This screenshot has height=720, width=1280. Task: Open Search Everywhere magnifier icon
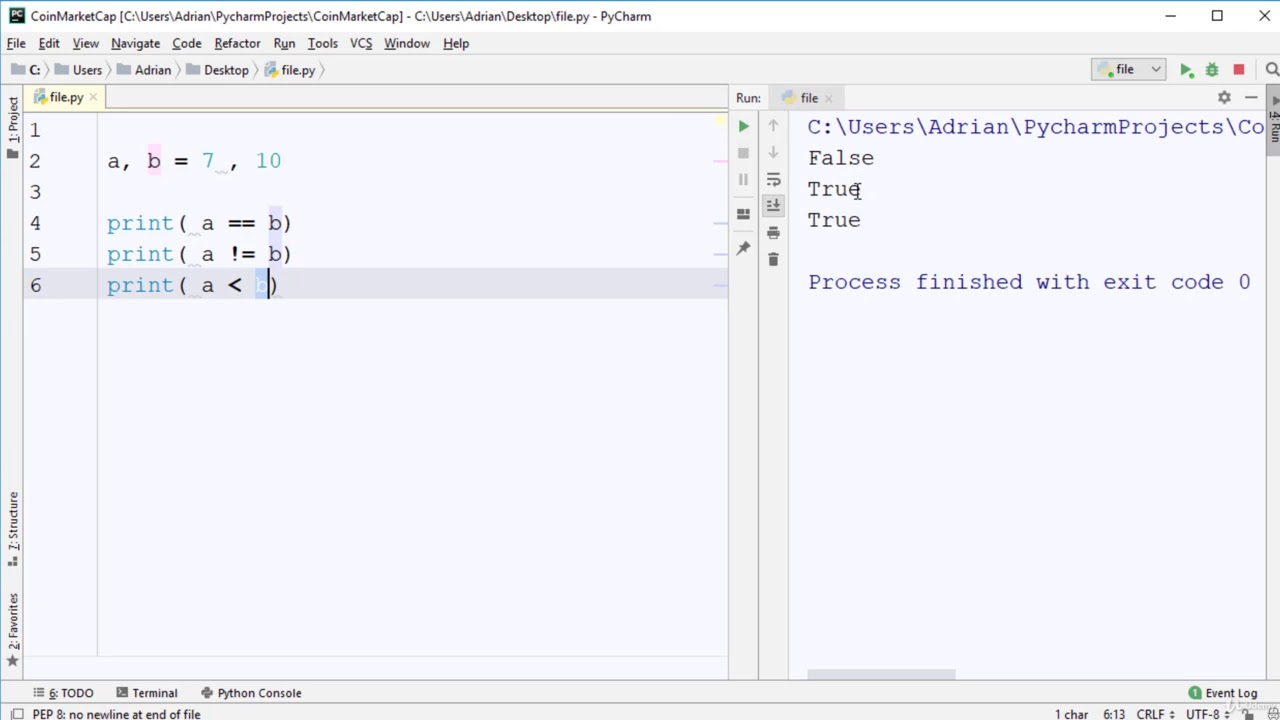point(1272,70)
